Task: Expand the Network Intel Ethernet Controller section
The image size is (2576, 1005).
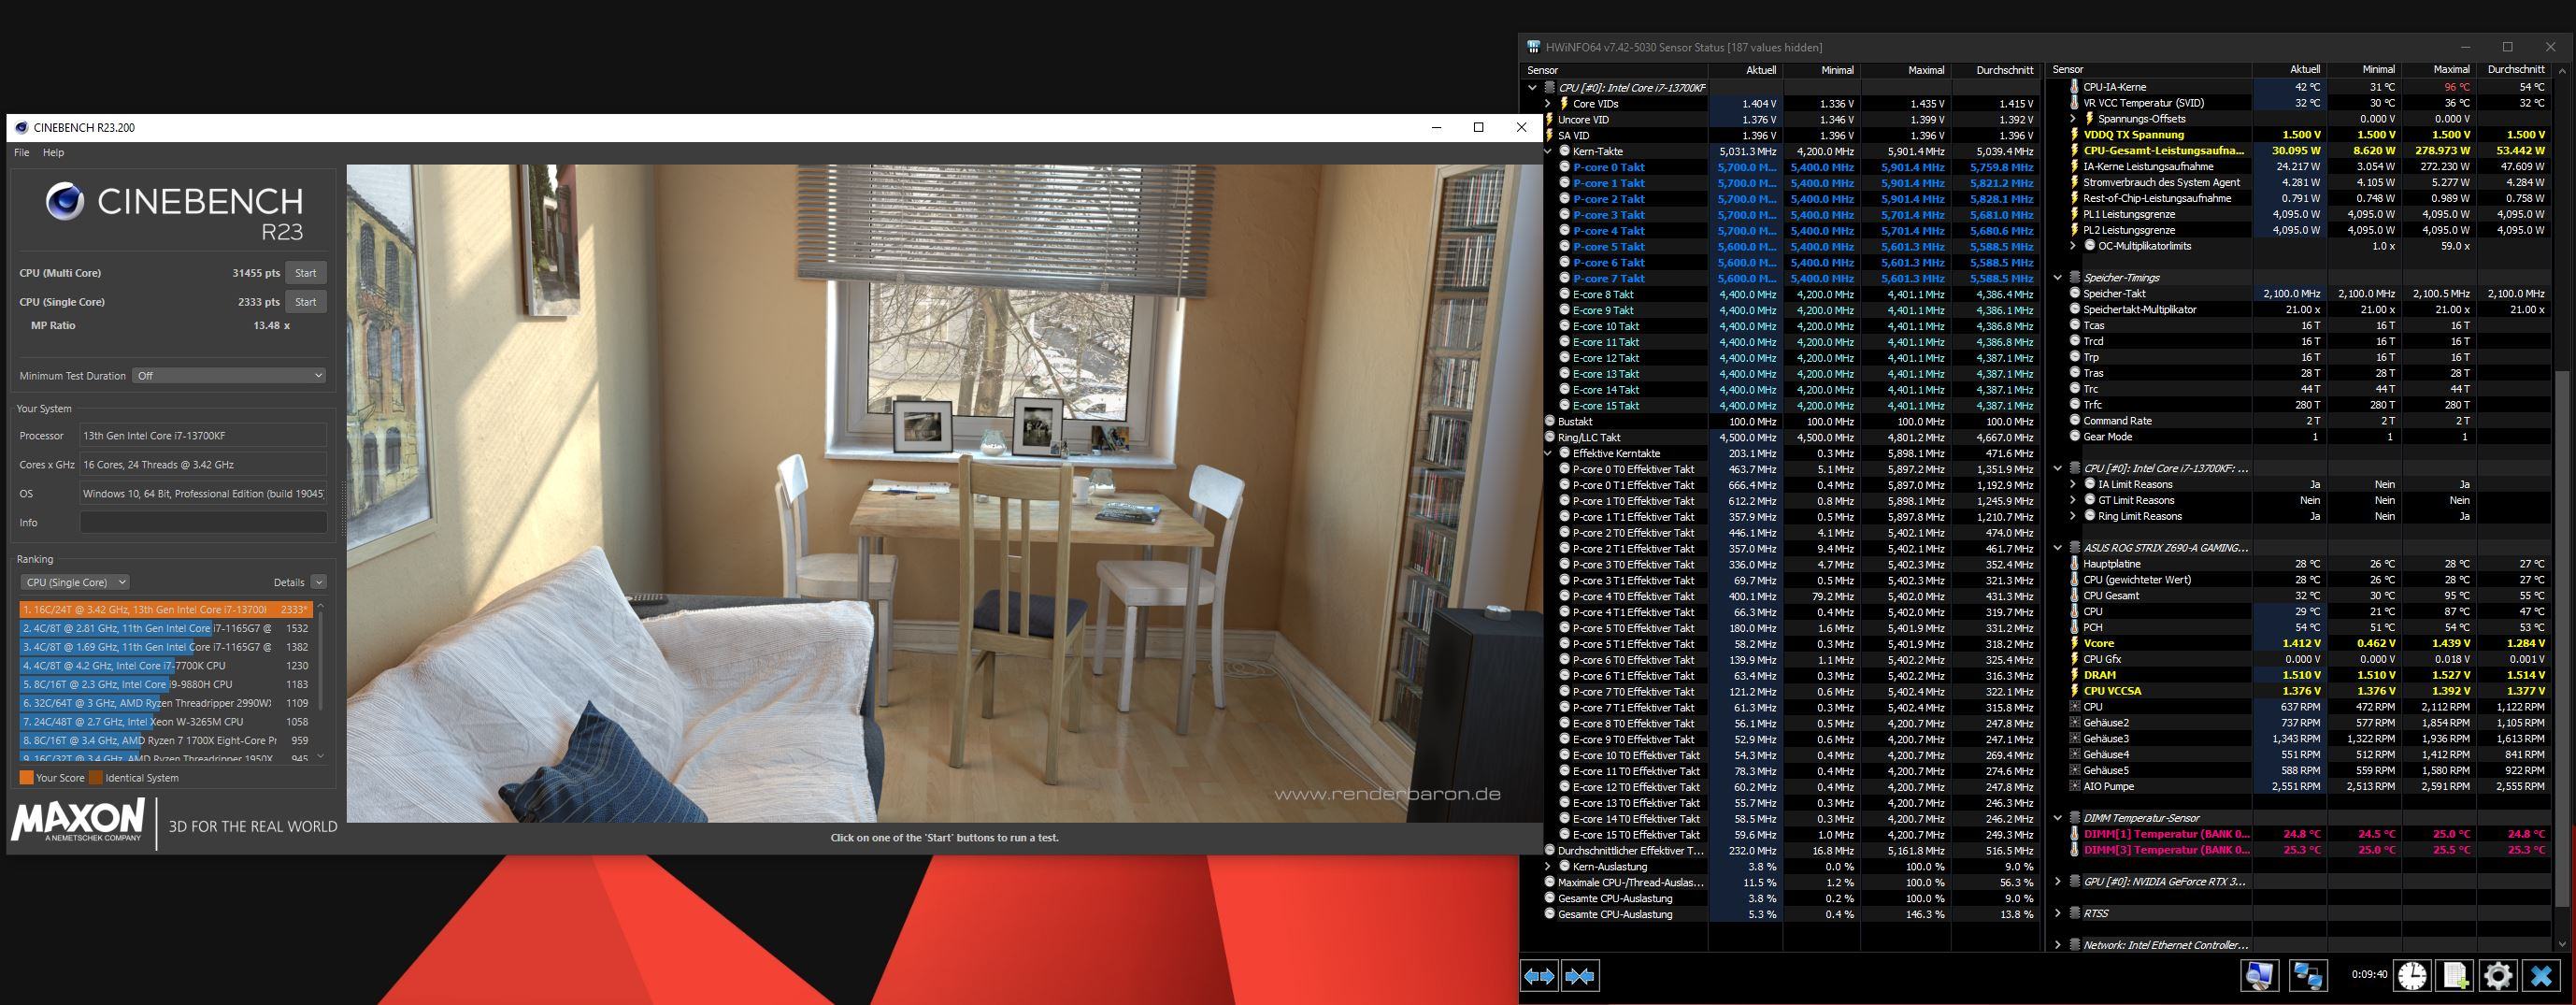Action: pos(2058,945)
